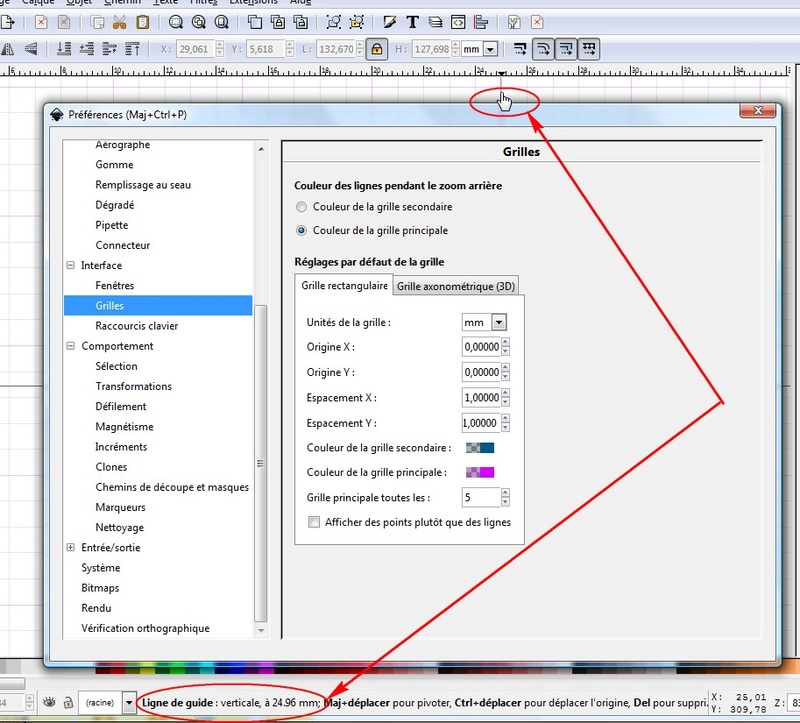Open Inkscape preferences toolbar icon

514,22
